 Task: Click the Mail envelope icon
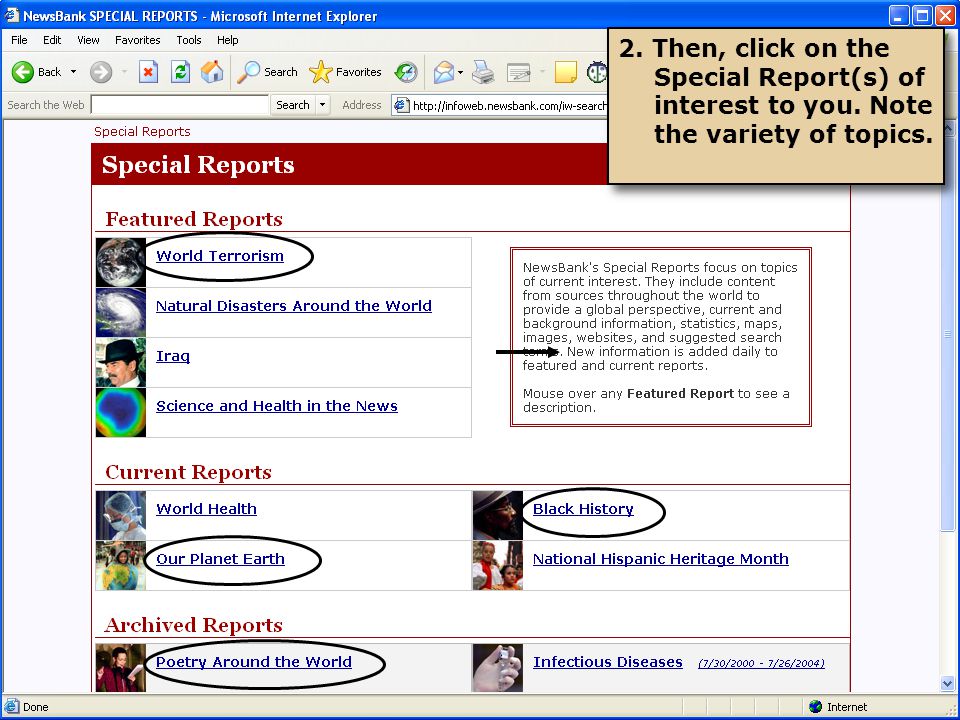(x=443, y=72)
